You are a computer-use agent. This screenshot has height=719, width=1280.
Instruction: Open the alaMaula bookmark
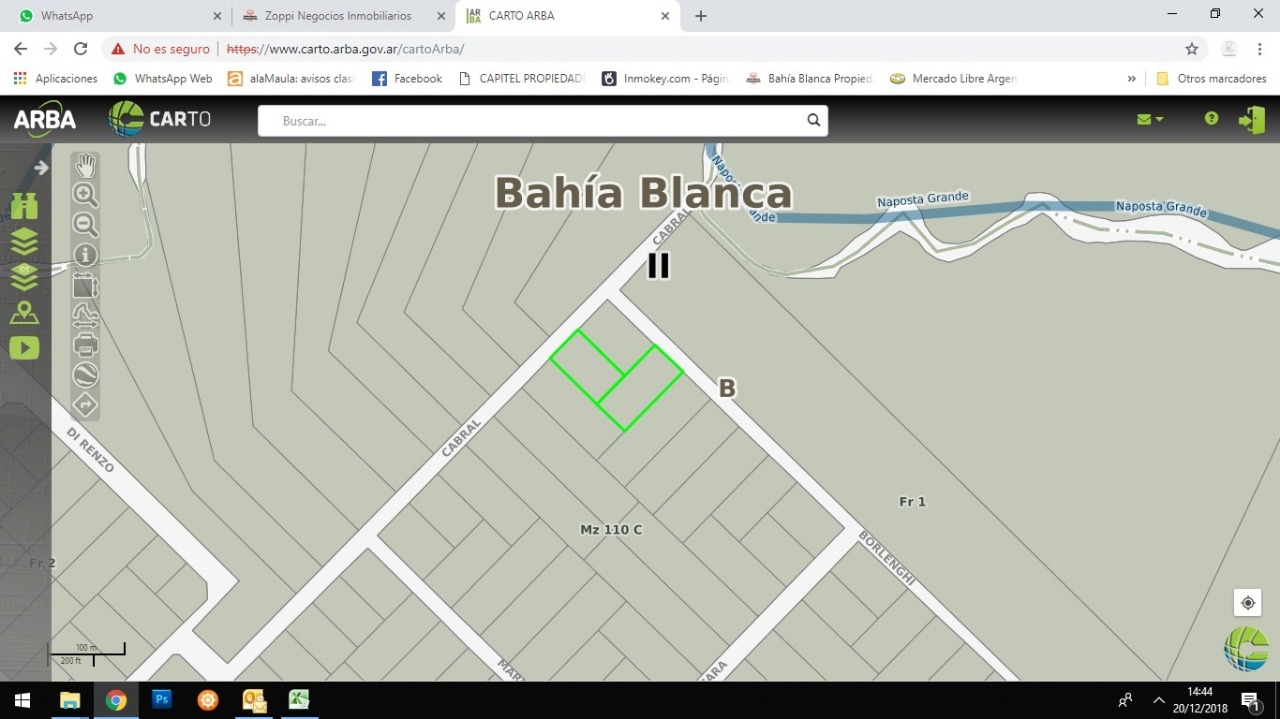point(291,78)
